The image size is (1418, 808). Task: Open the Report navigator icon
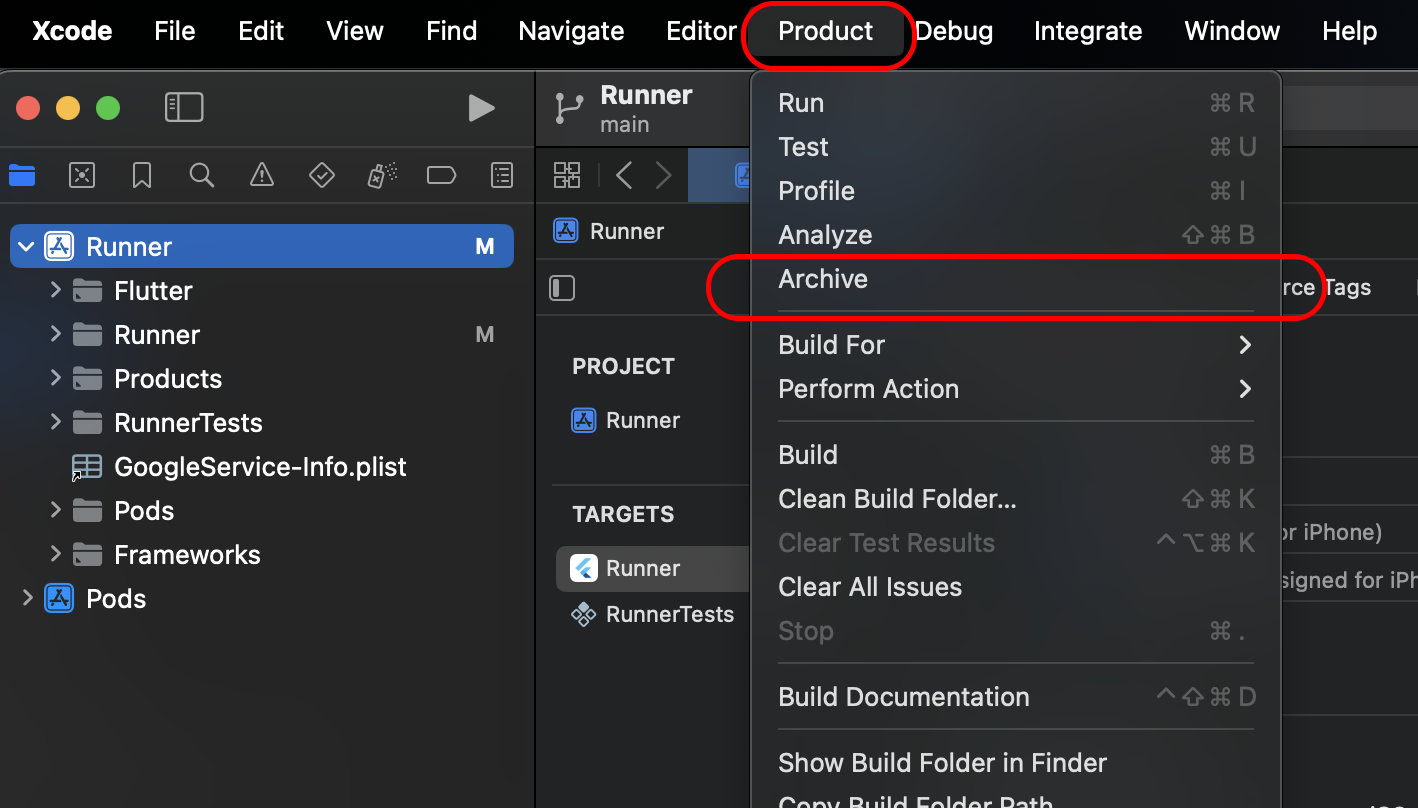[502, 176]
